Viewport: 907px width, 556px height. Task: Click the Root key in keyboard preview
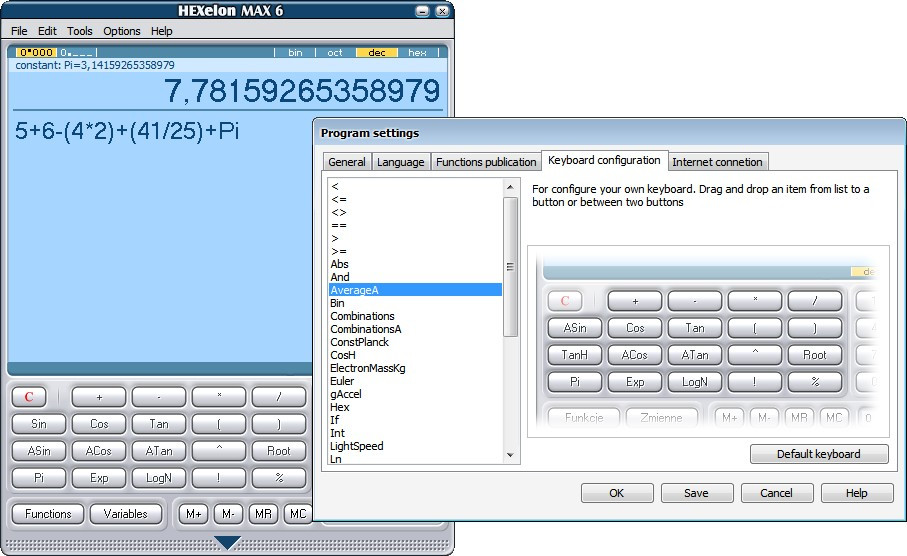pos(815,355)
